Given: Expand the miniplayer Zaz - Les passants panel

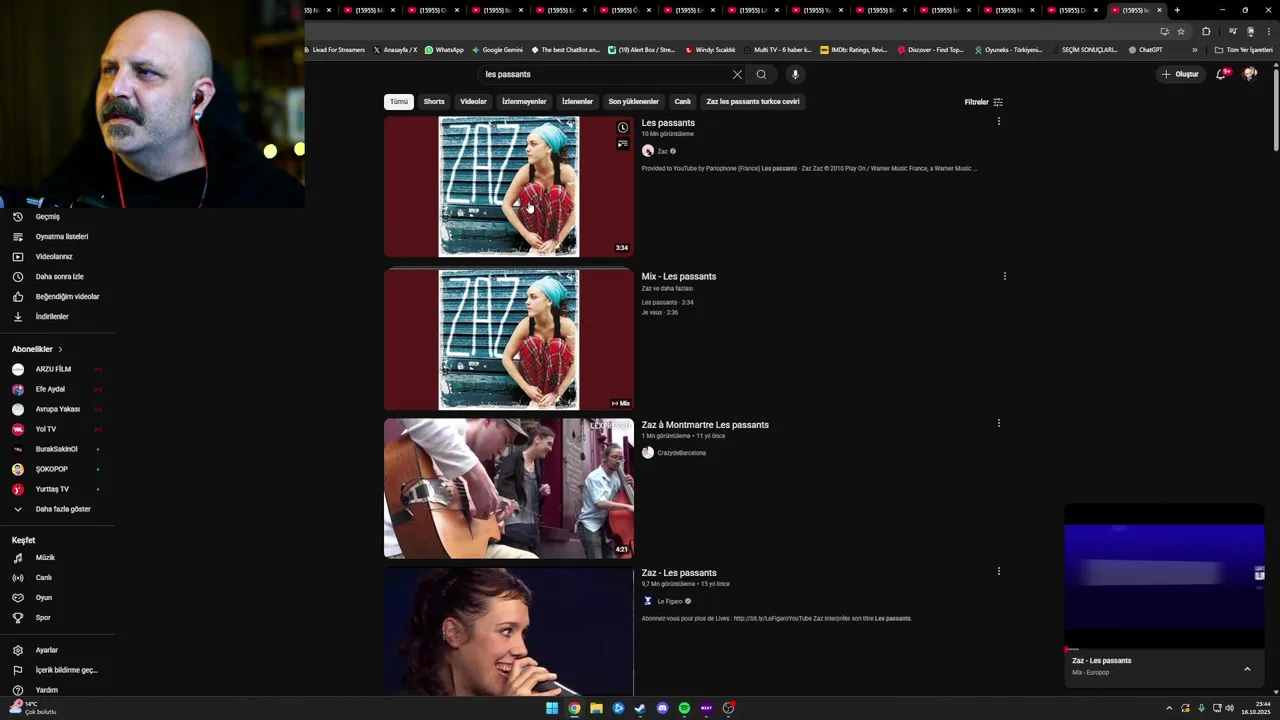Looking at the screenshot, I should pyautogui.click(x=1247, y=669).
